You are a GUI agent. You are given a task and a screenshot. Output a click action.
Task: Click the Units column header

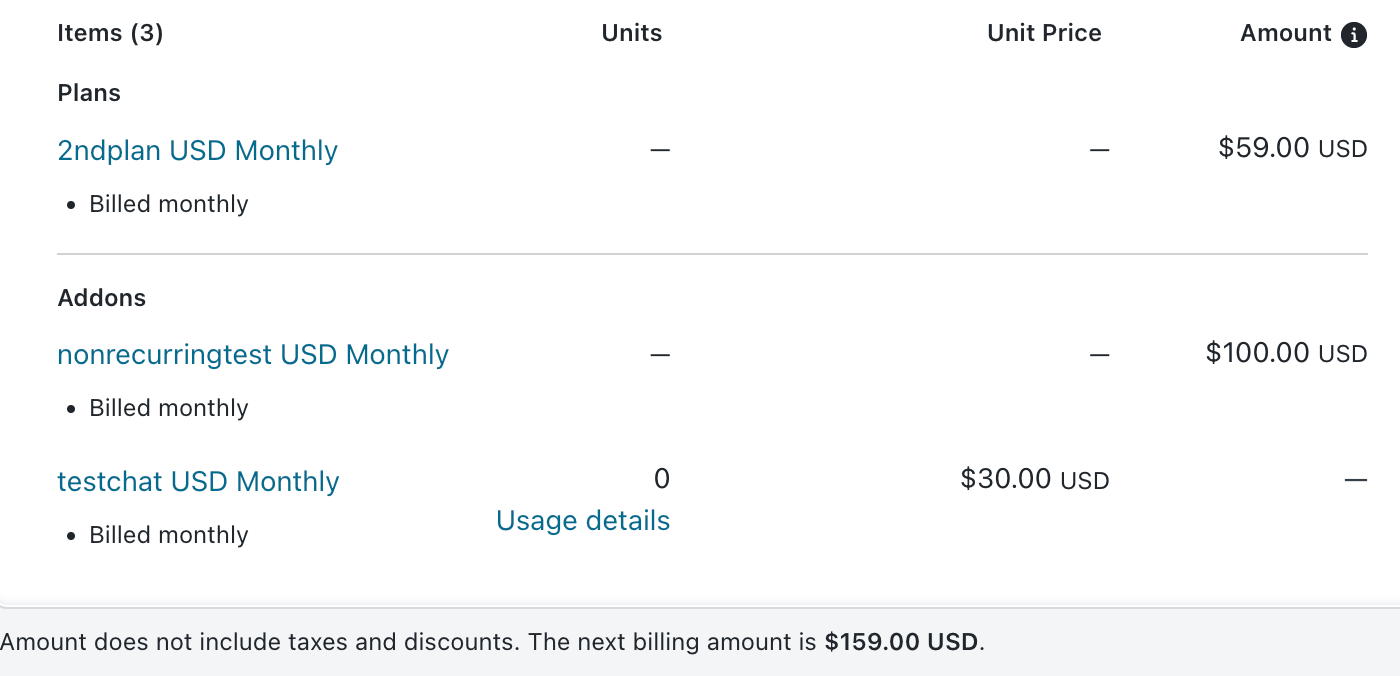pyautogui.click(x=632, y=34)
